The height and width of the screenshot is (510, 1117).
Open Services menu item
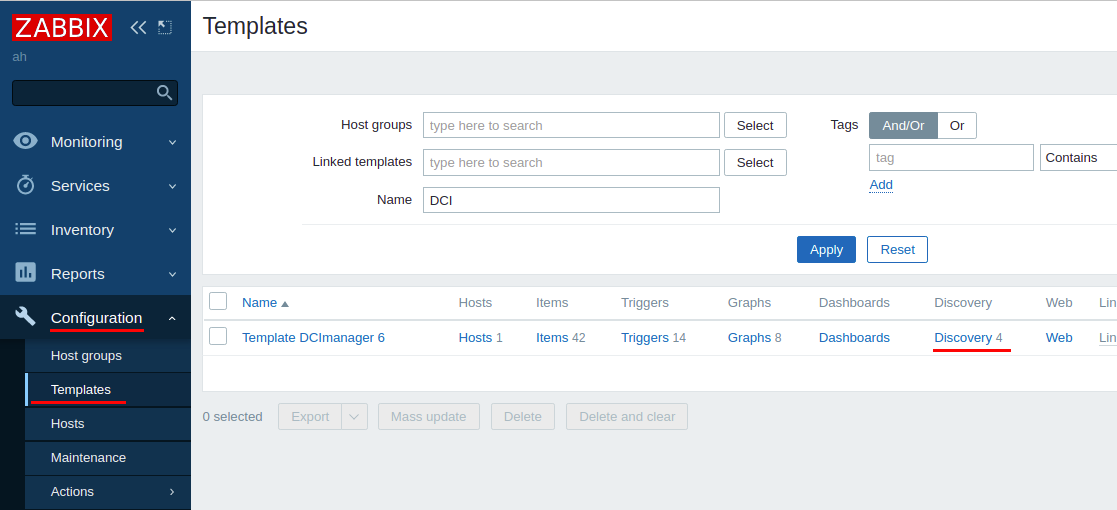tap(95, 186)
